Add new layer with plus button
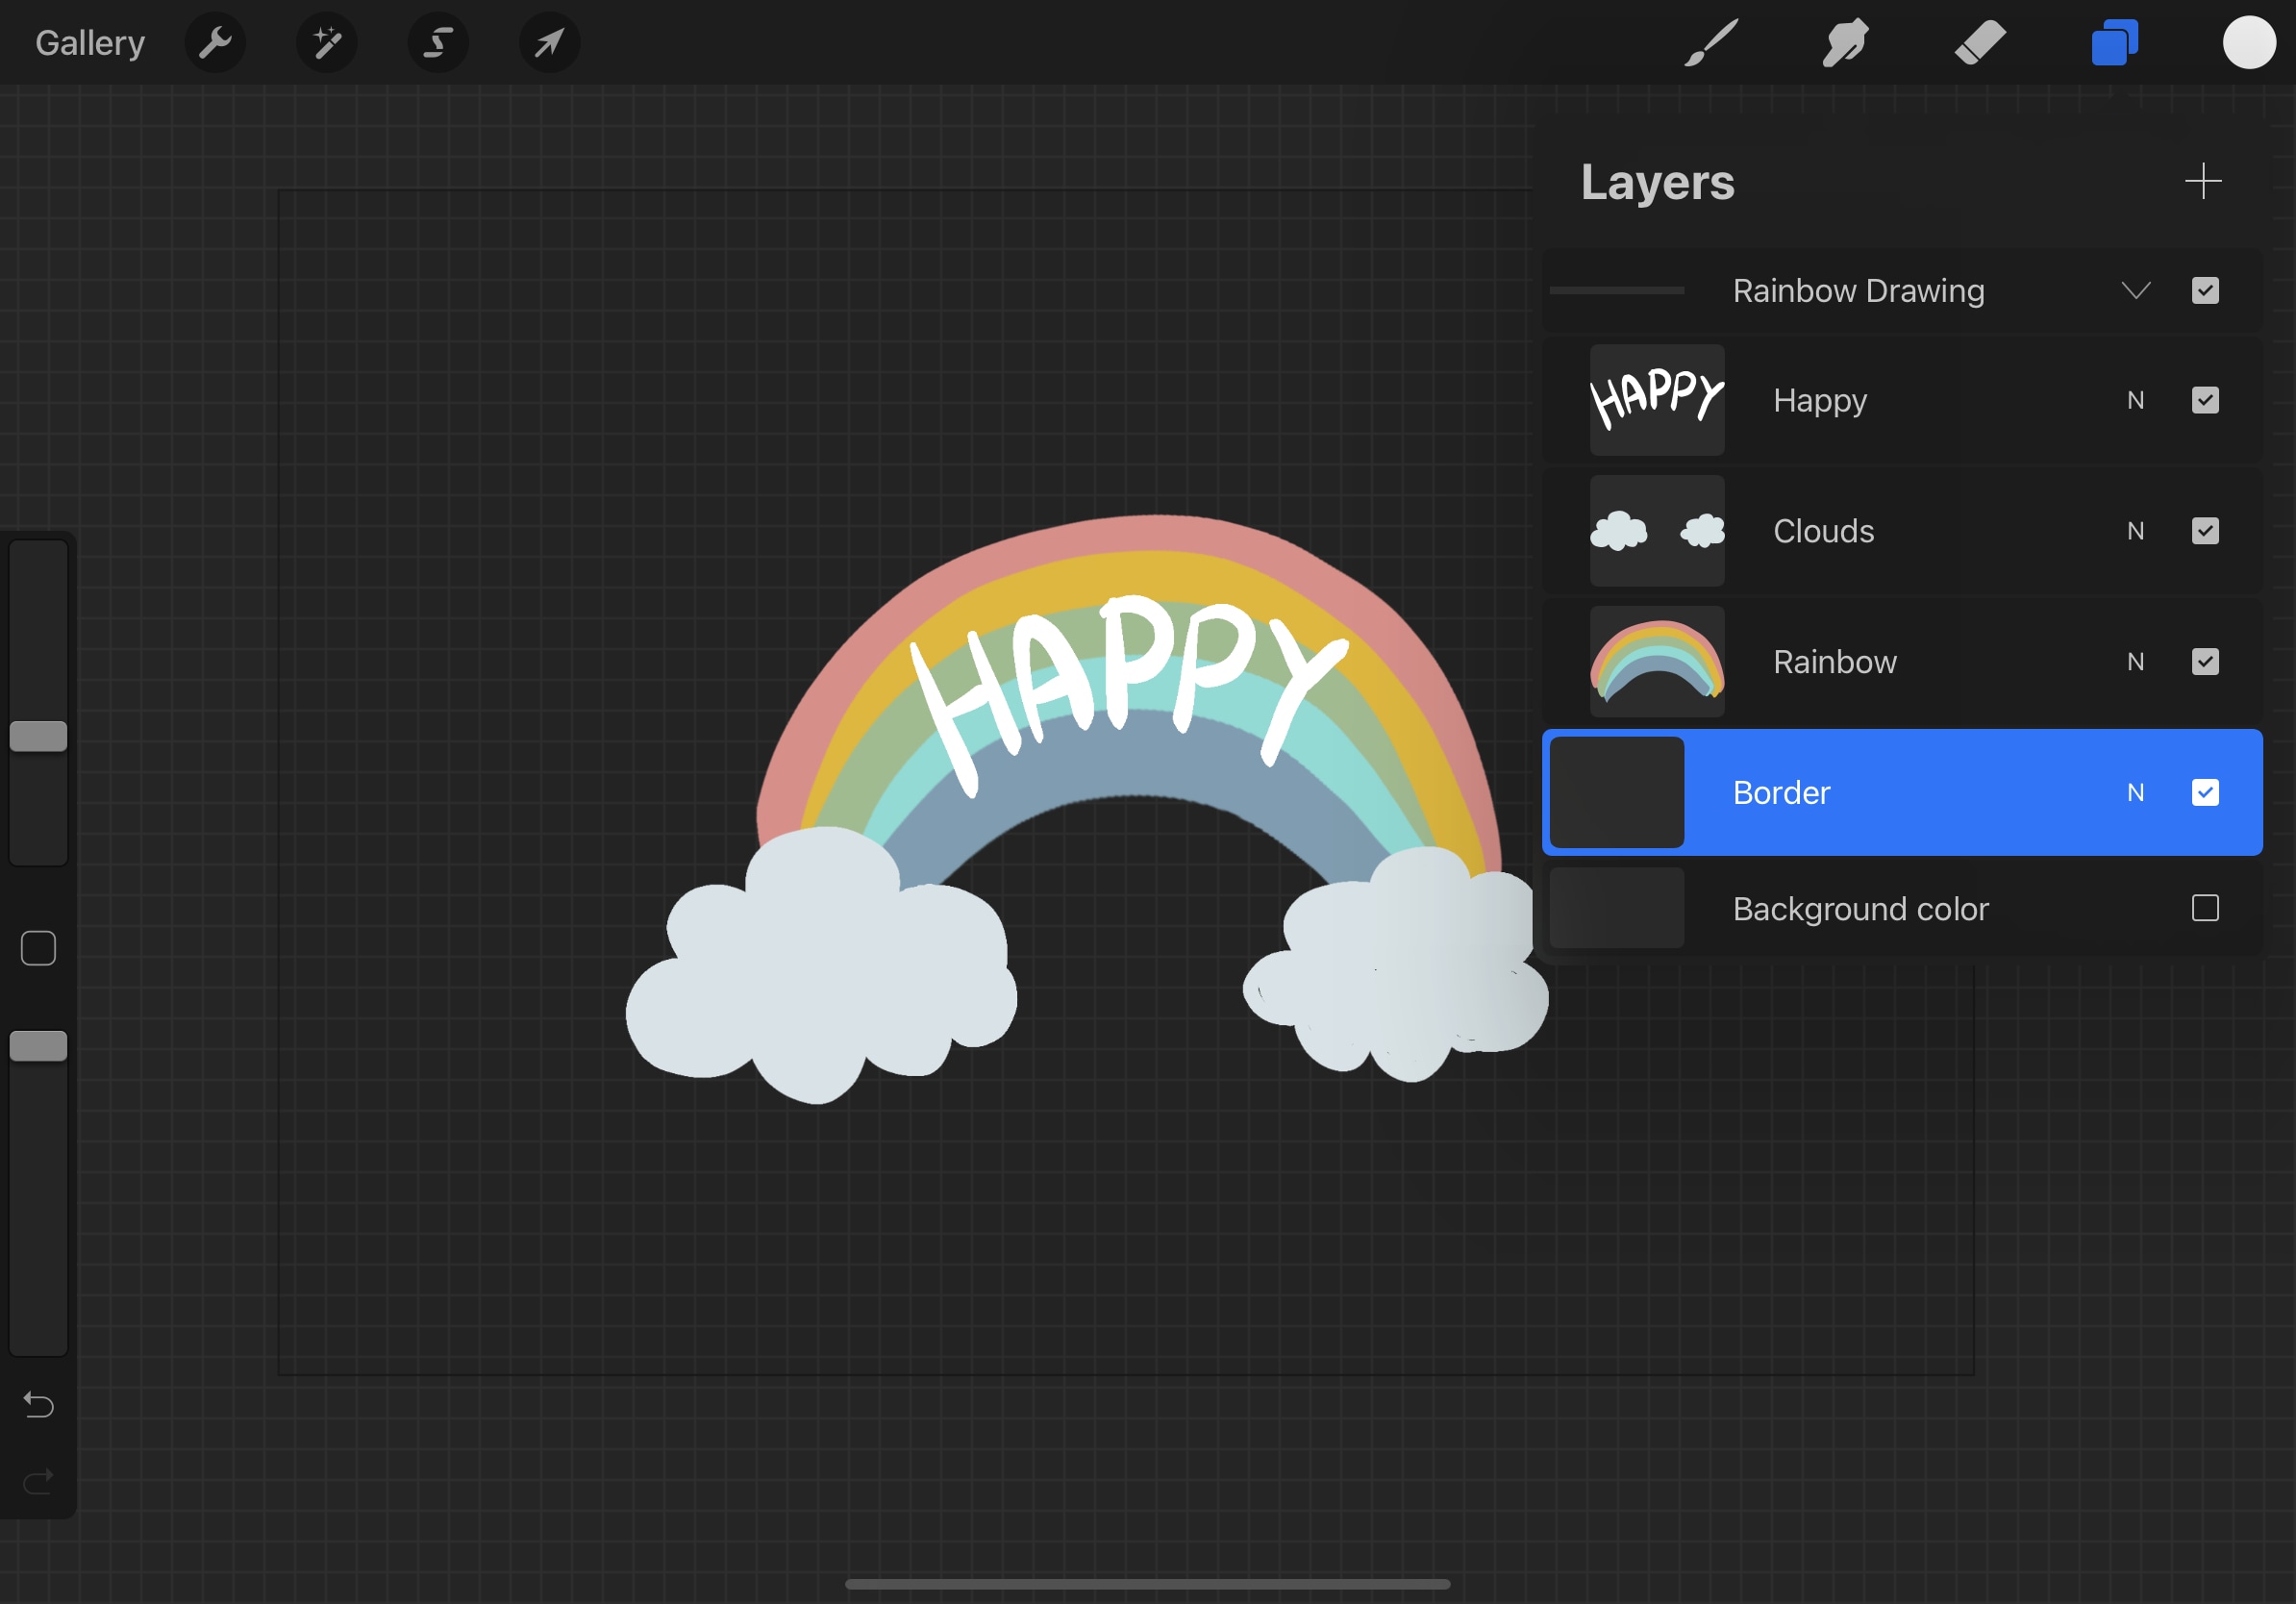2296x1604 pixels. [2204, 180]
